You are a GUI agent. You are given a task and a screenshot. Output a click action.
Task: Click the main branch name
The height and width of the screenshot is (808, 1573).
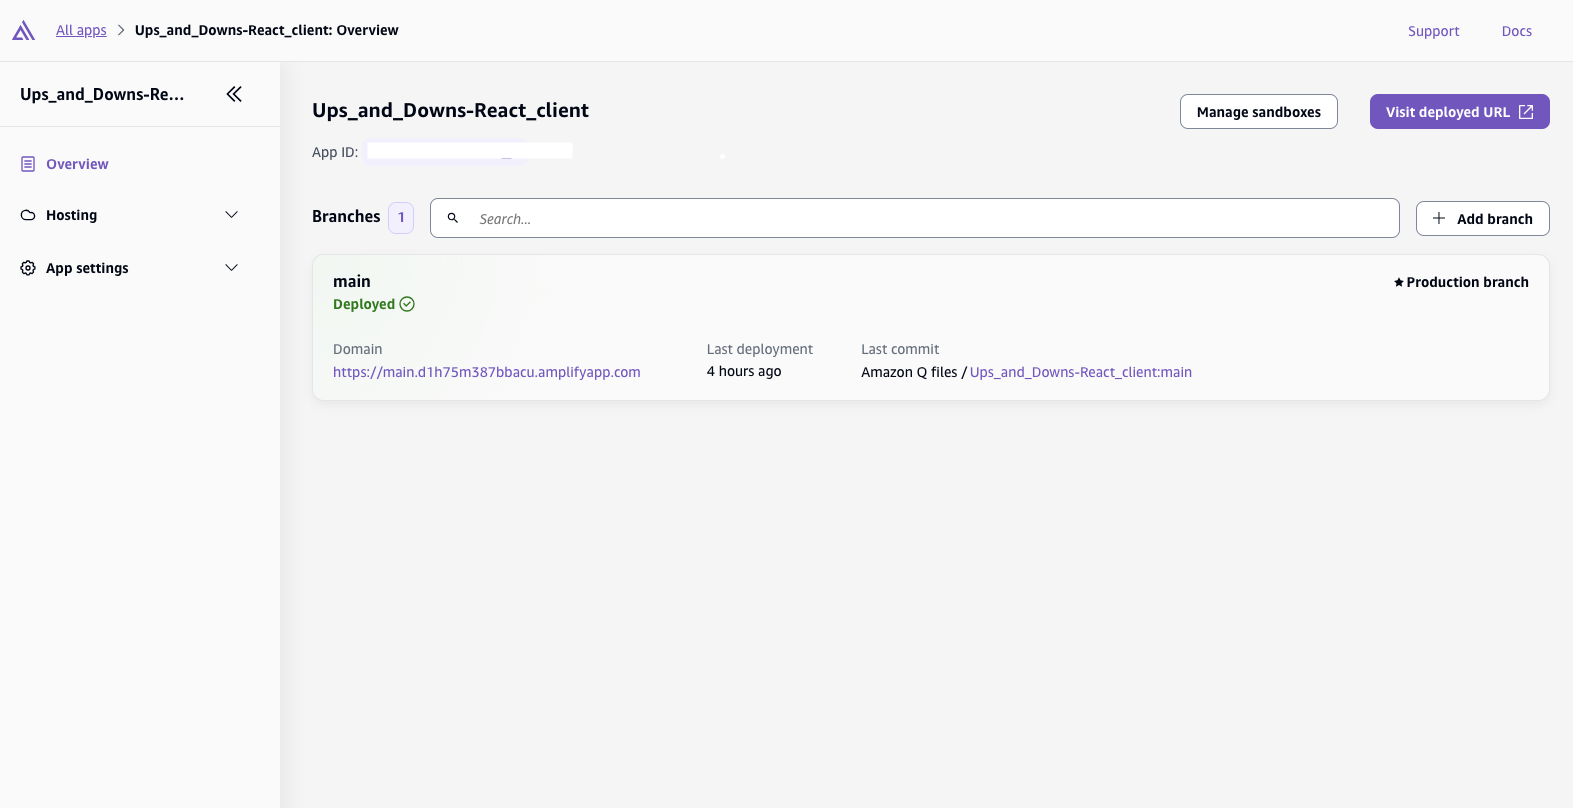pyautogui.click(x=352, y=282)
